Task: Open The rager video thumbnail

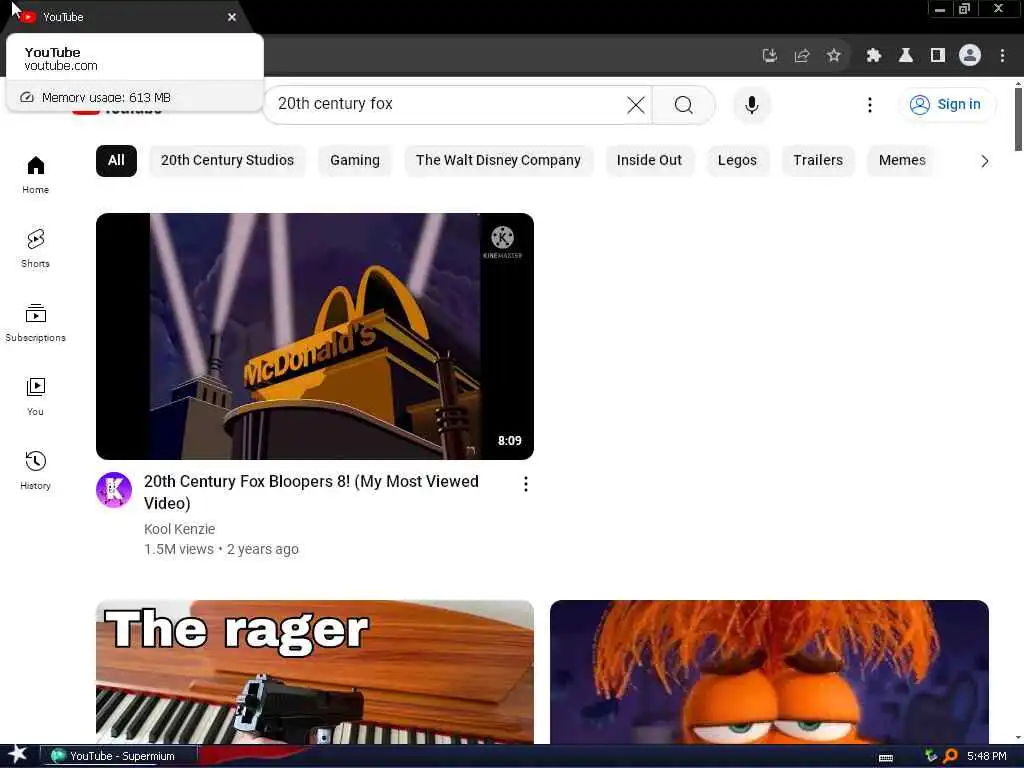Action: (315, 672)
